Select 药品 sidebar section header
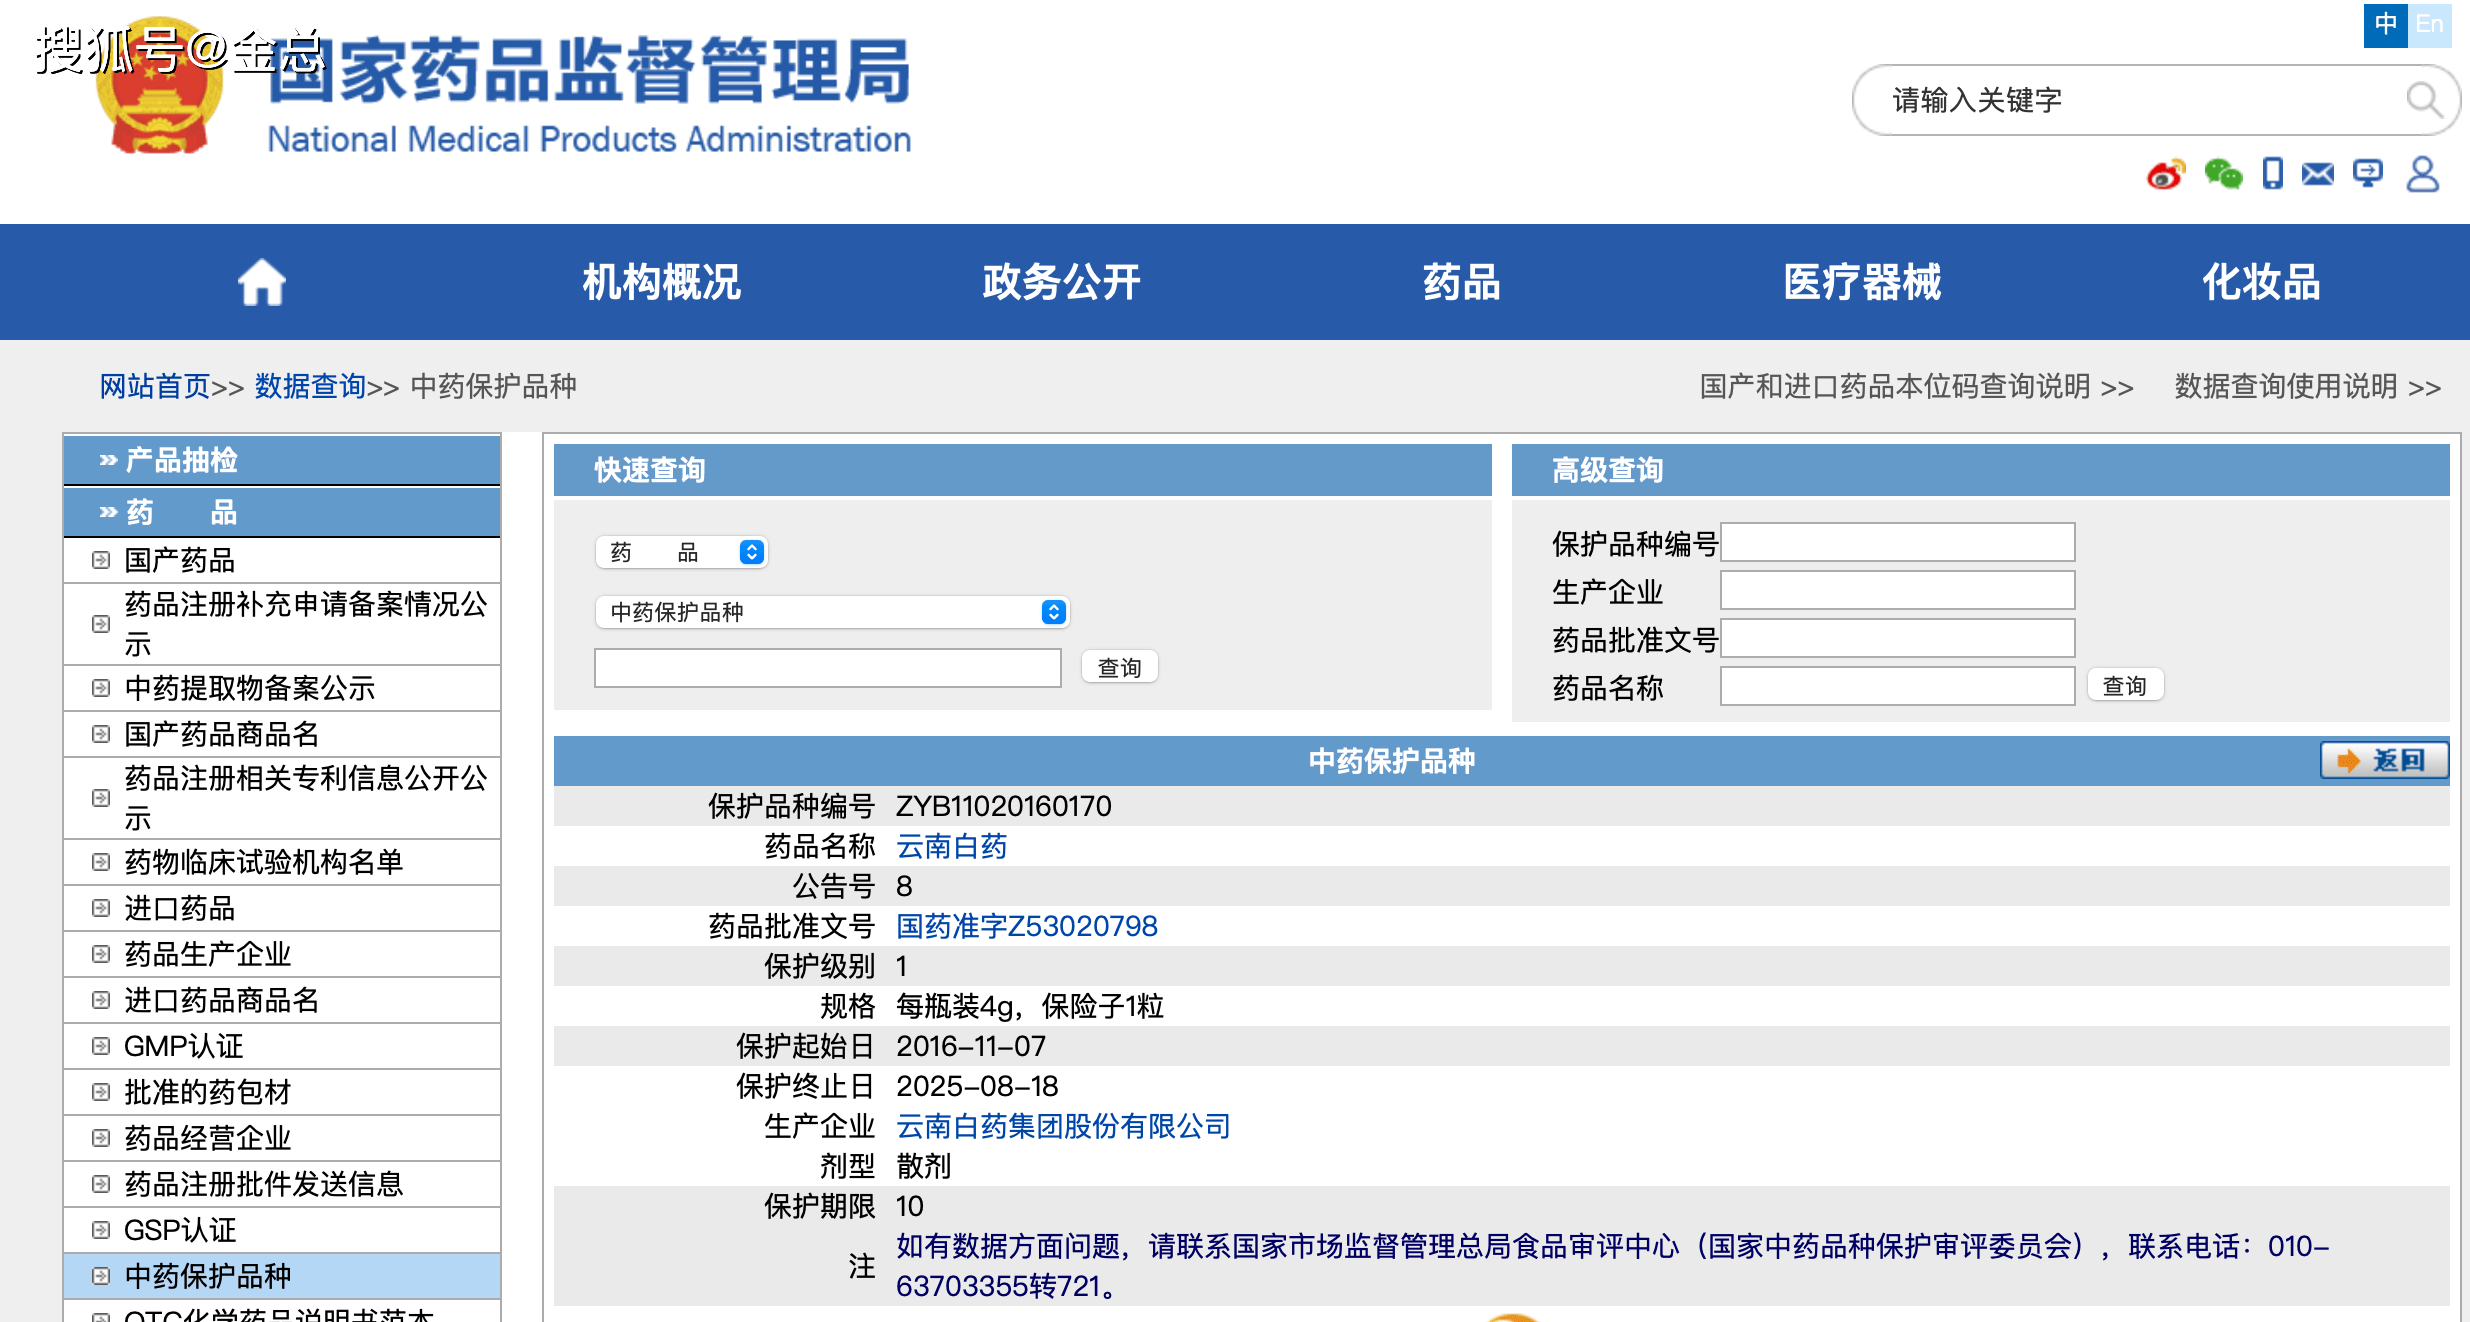Image resolution: width=2470 pixels, height=1322 pixels. [282, 512]
